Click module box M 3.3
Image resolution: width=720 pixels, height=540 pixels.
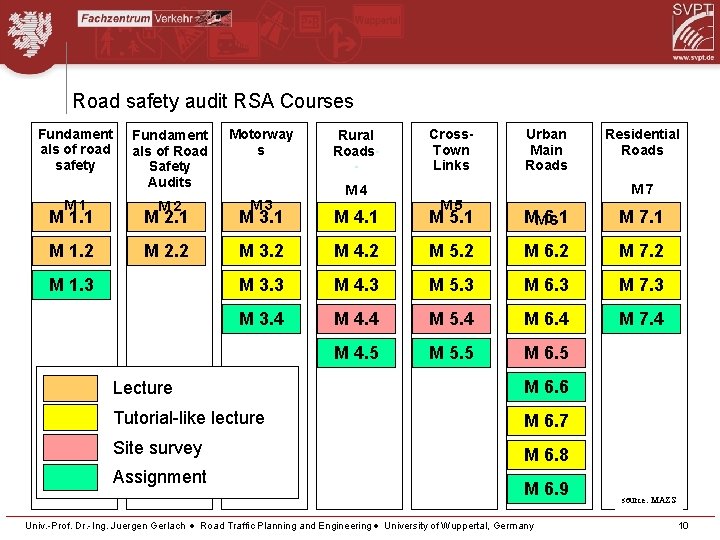click(x=261, y=285)
